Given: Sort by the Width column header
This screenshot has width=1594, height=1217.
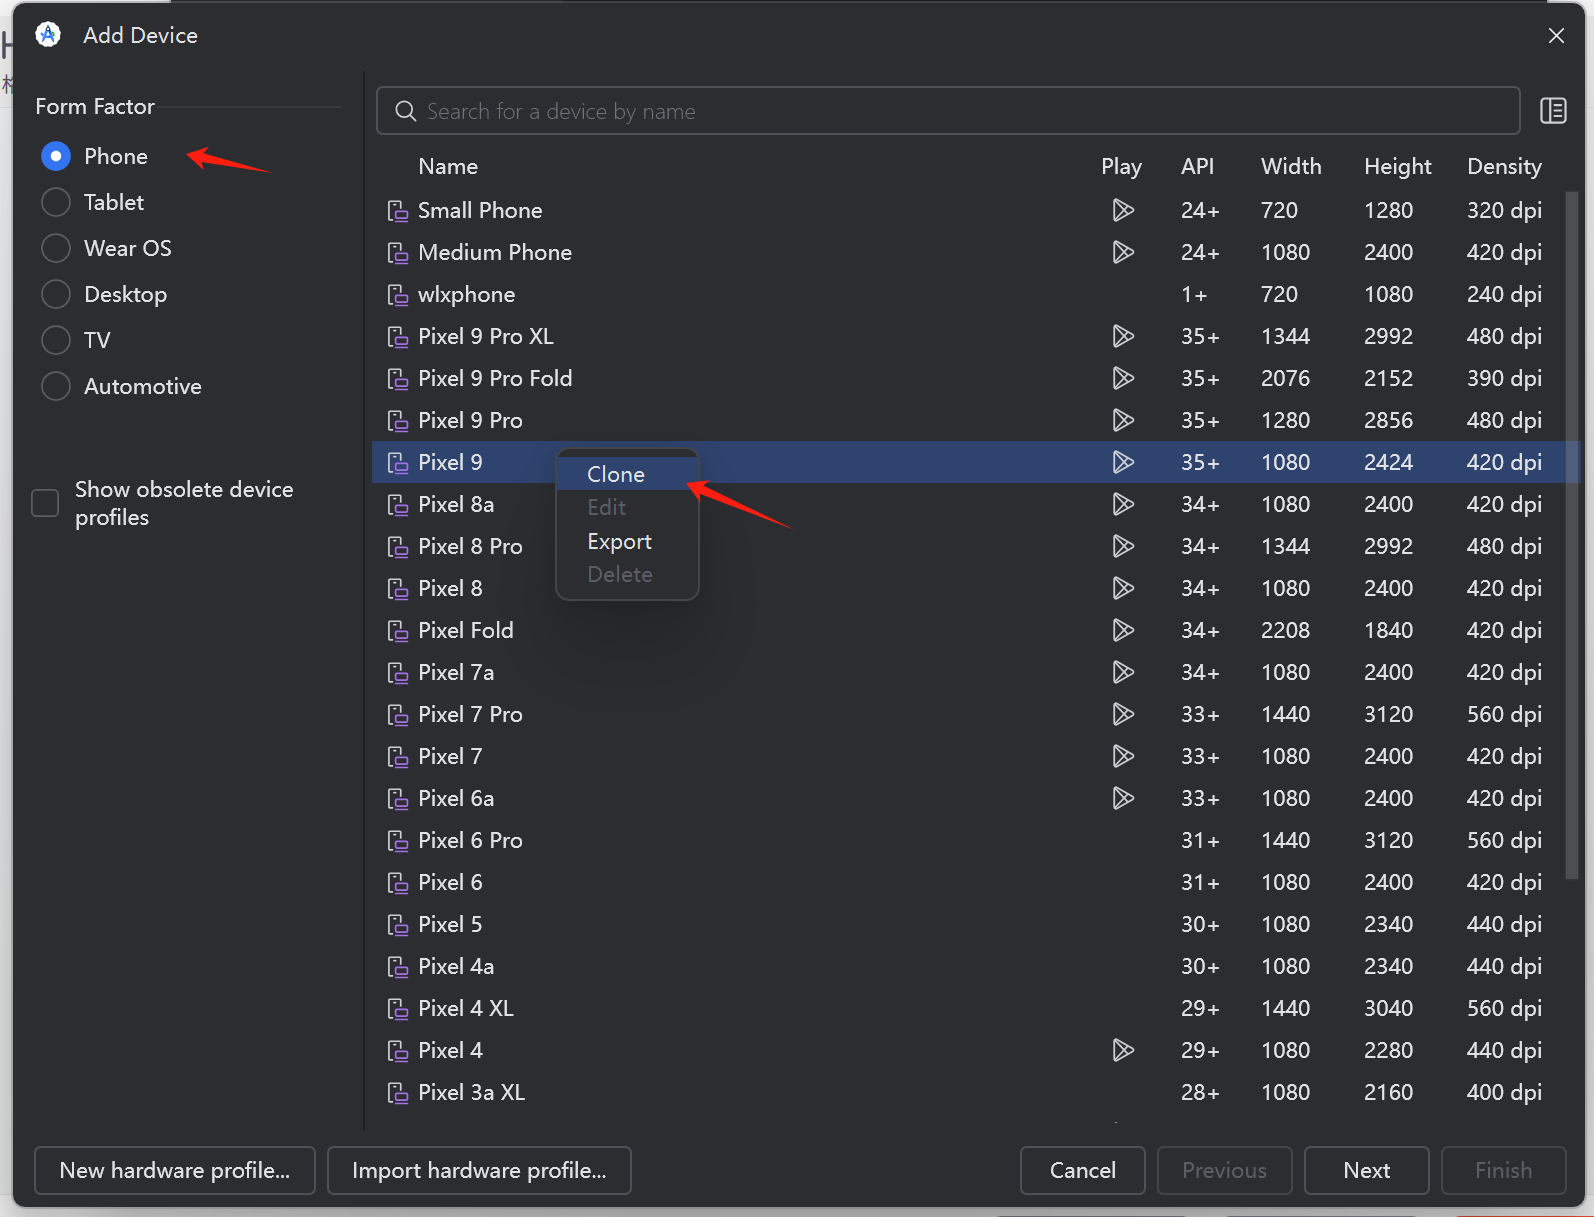Looking at the screenshot, I should pyautogui.click(x=1291, y=166).
